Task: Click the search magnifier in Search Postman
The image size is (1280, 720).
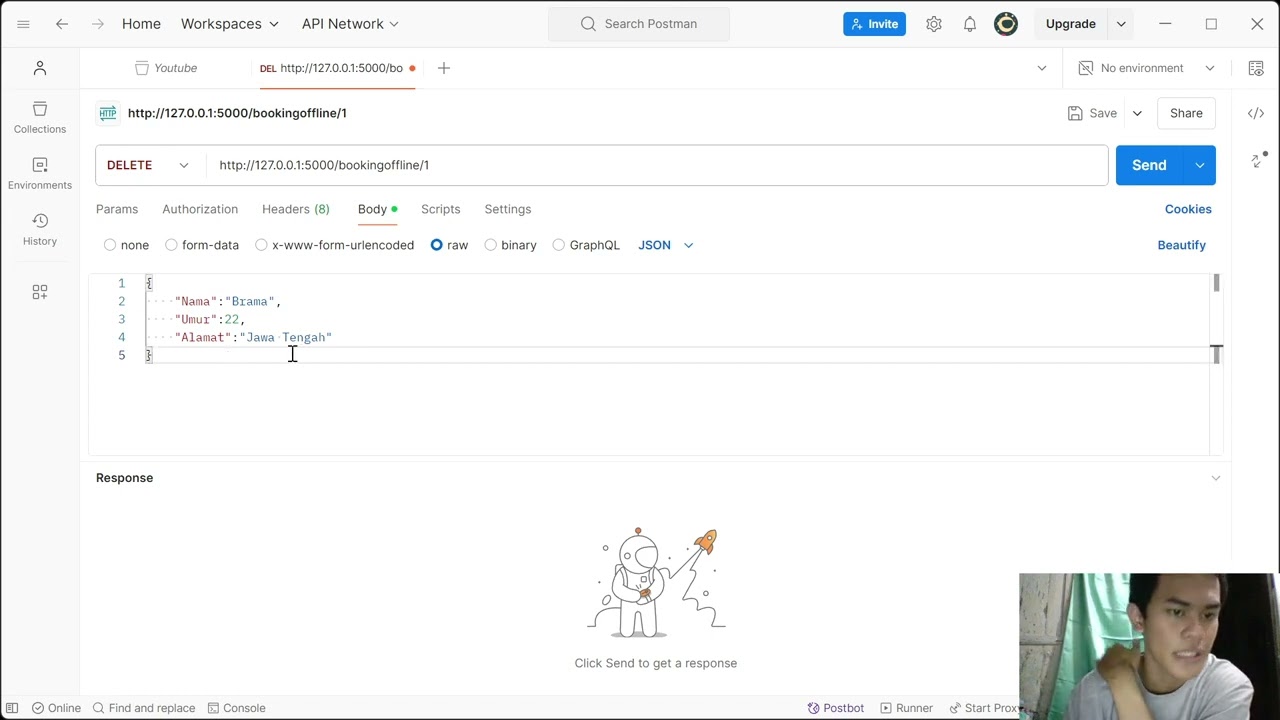Action: coord(588,24)
